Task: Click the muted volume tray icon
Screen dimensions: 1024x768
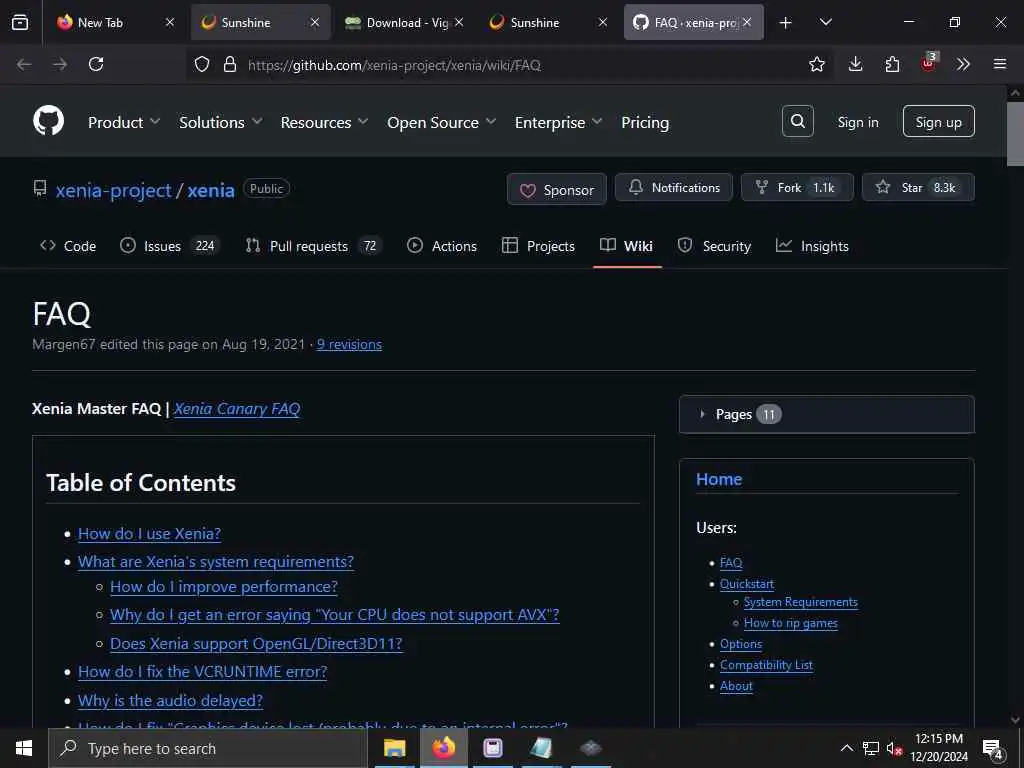Action: click(x=893, y=748)
